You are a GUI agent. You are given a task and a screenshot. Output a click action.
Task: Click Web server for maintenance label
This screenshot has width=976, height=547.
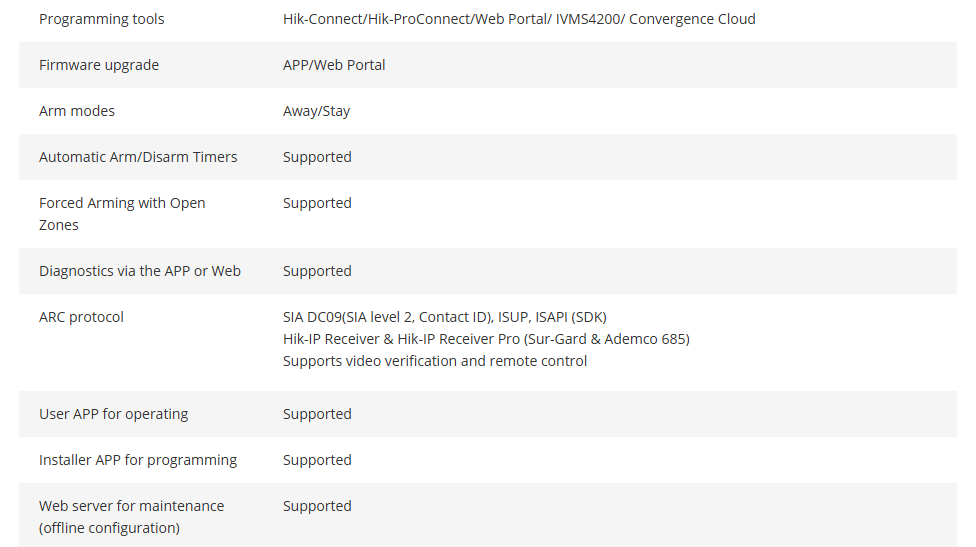coord(131,517)
